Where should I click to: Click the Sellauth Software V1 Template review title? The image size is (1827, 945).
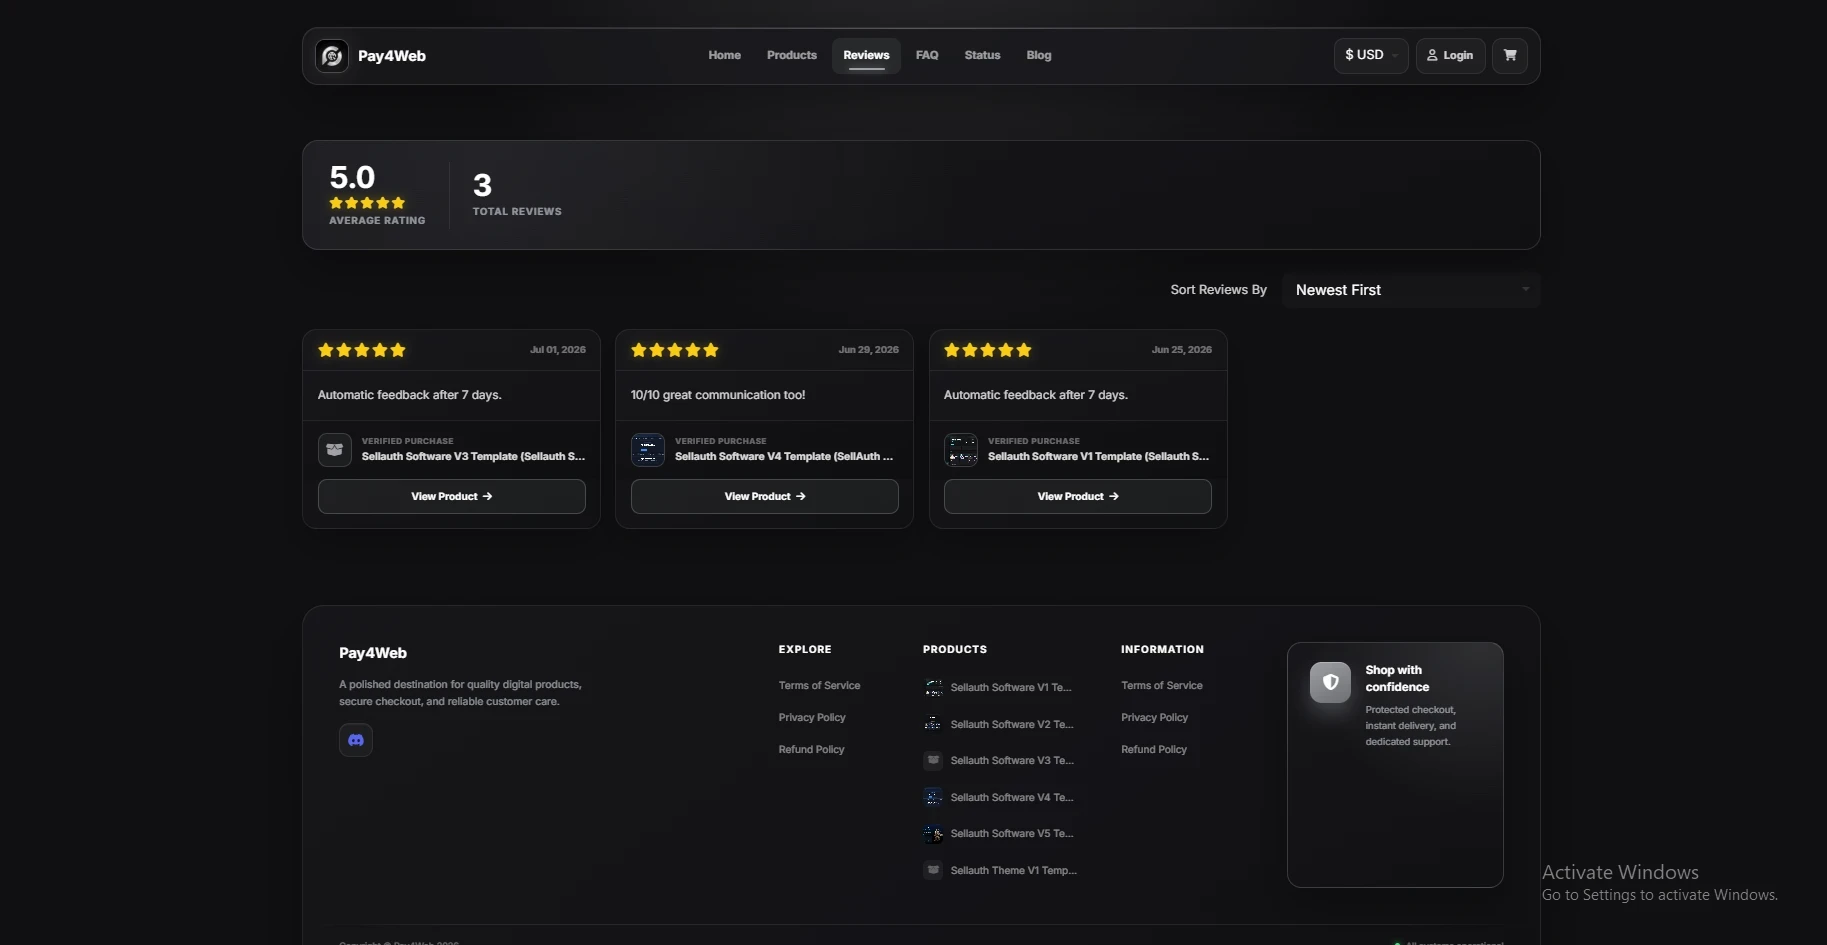[1099, 457]
